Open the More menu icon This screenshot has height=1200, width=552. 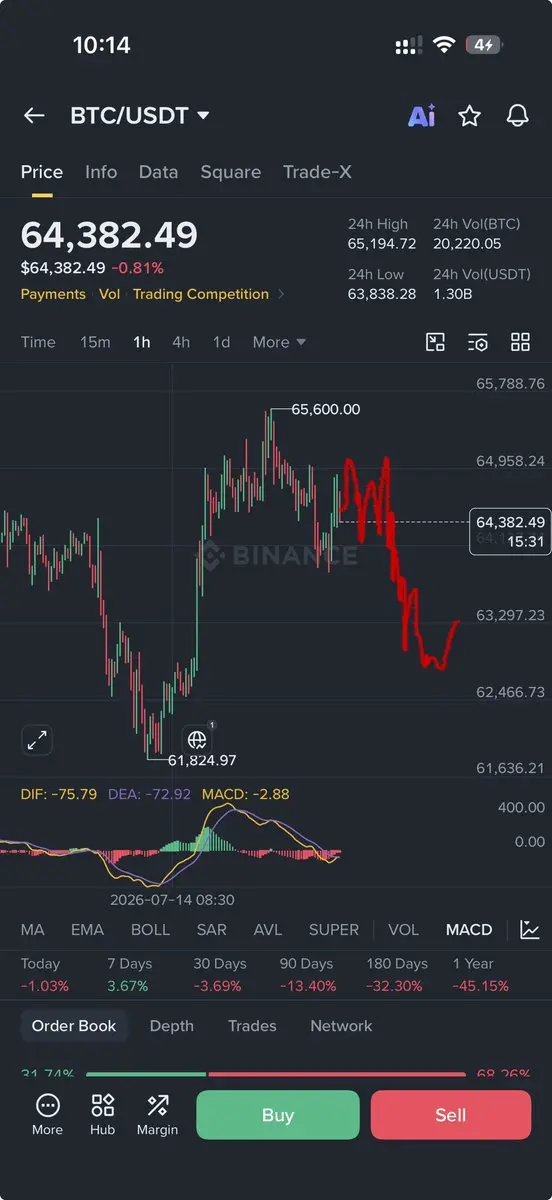tap(47, 1114)
